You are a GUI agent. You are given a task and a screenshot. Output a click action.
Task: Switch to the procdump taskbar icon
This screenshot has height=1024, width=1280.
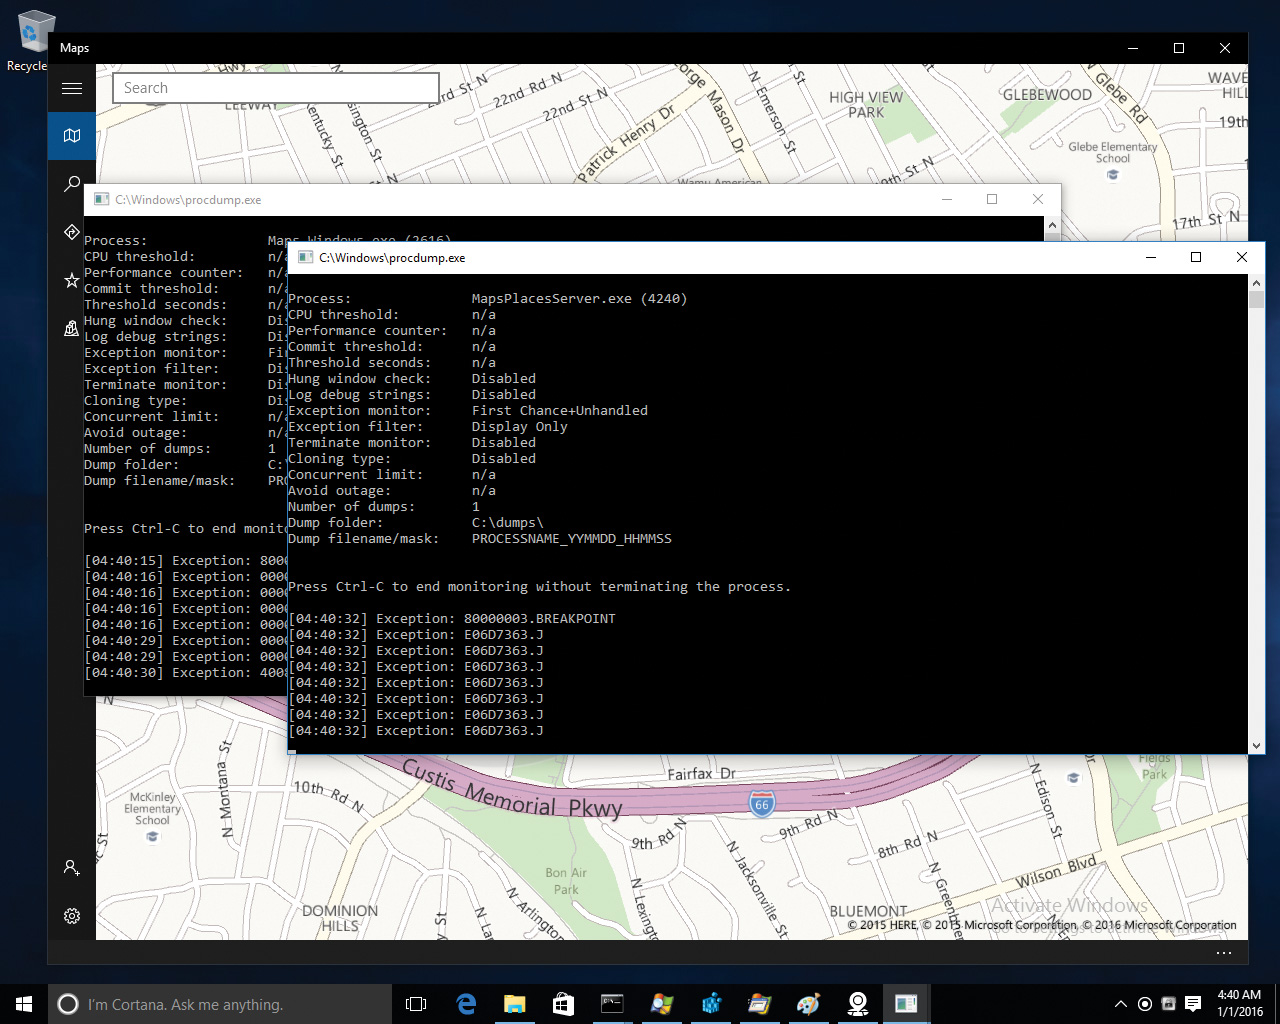coord(906,1004)
